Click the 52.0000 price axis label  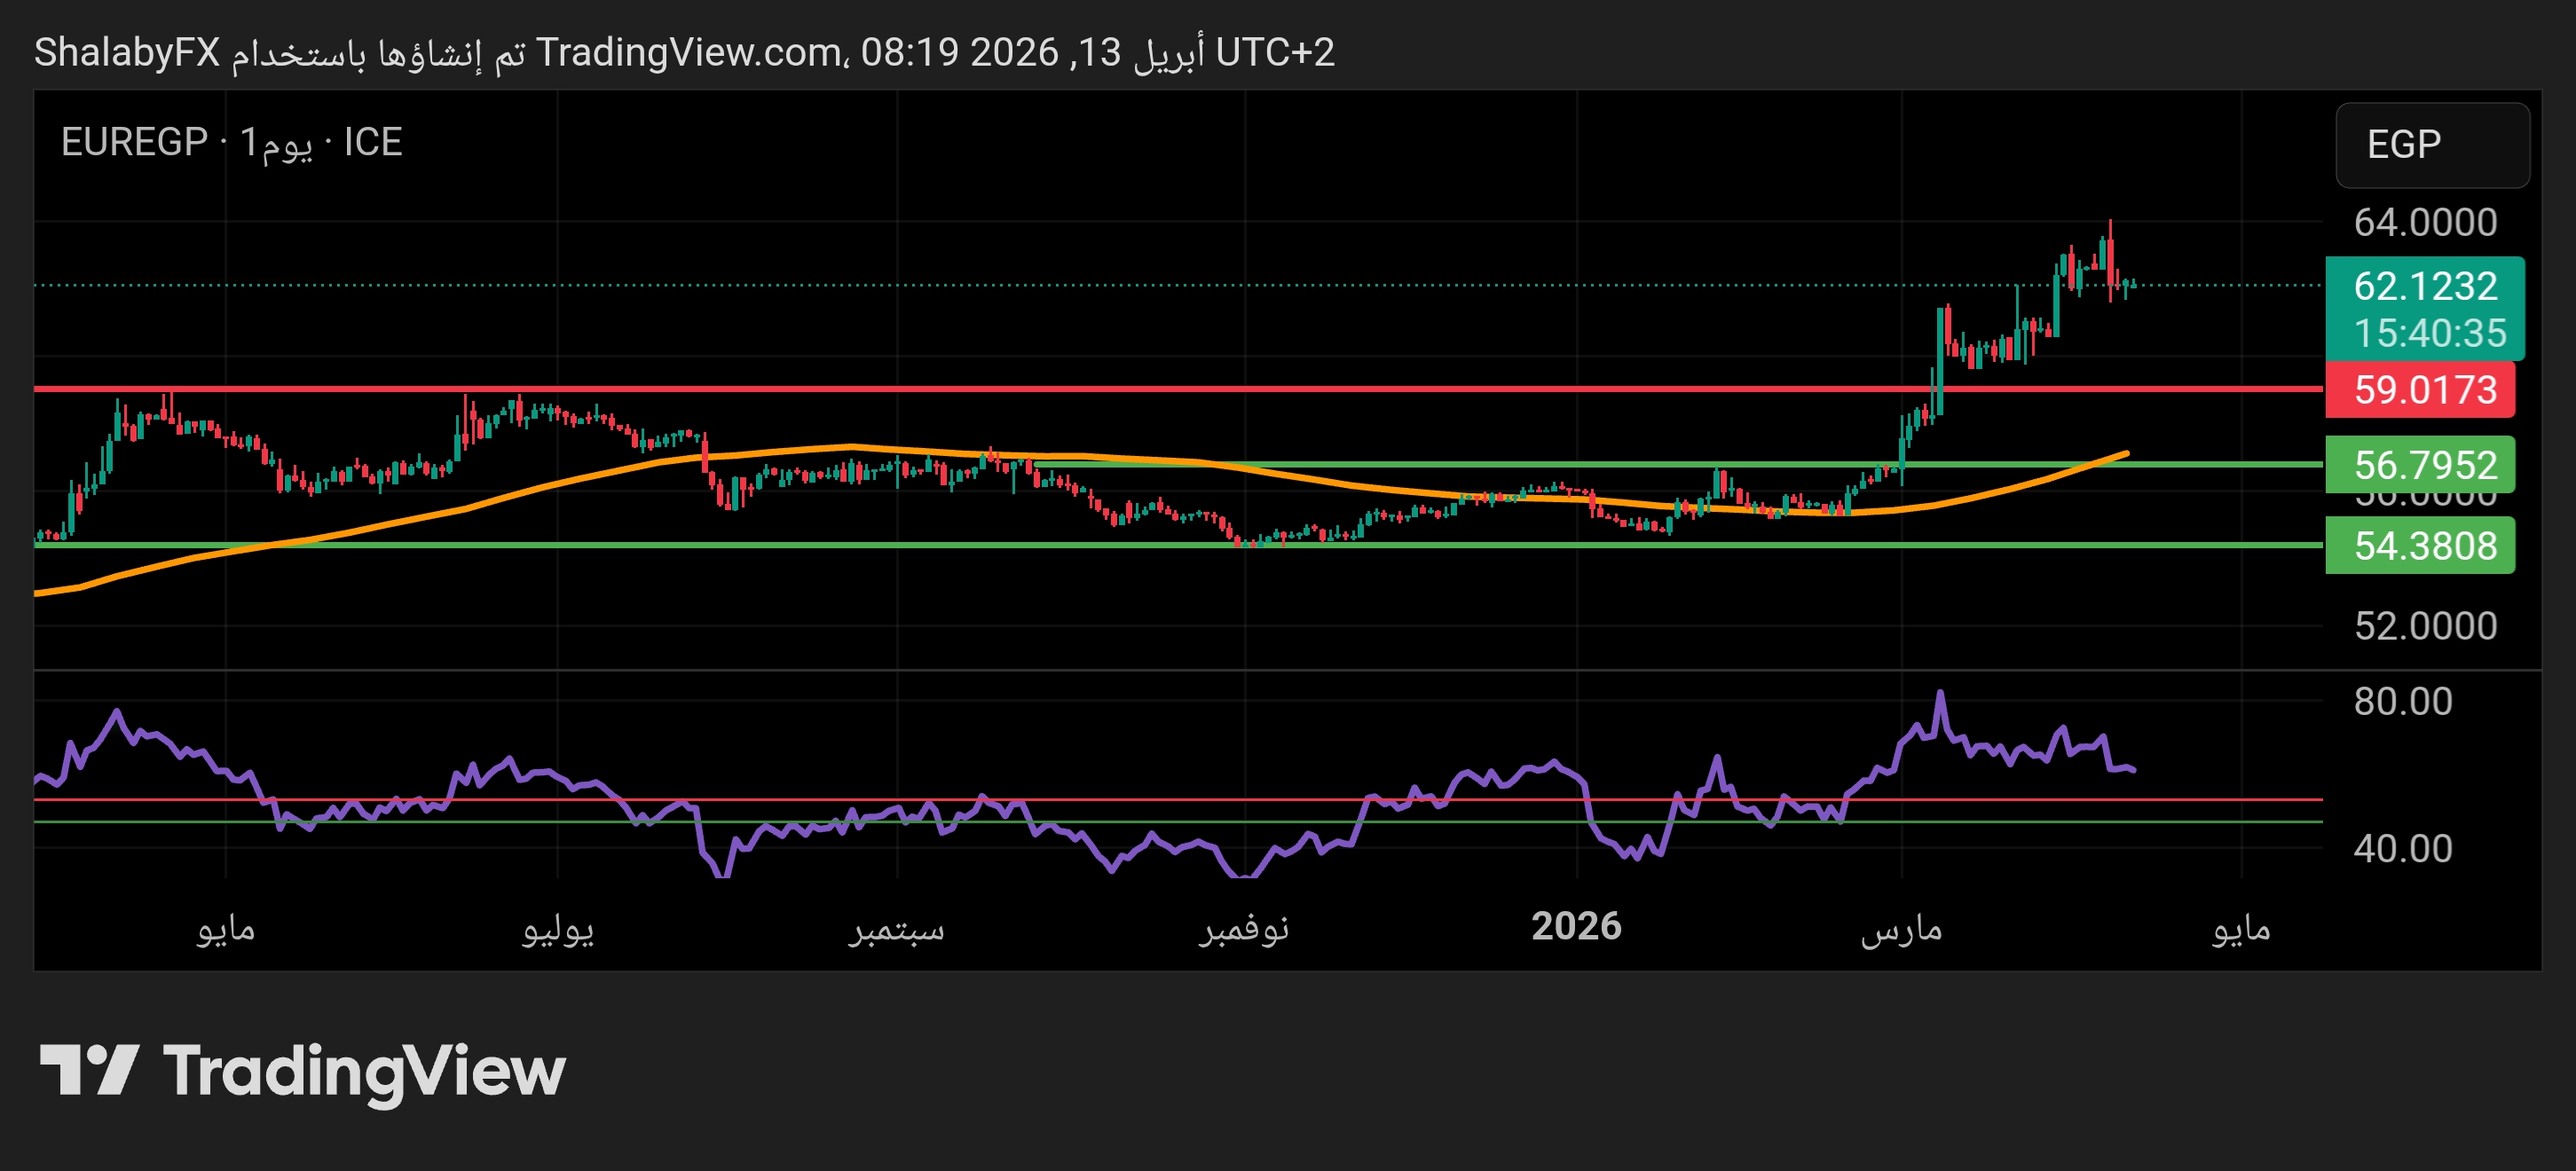2424,626
